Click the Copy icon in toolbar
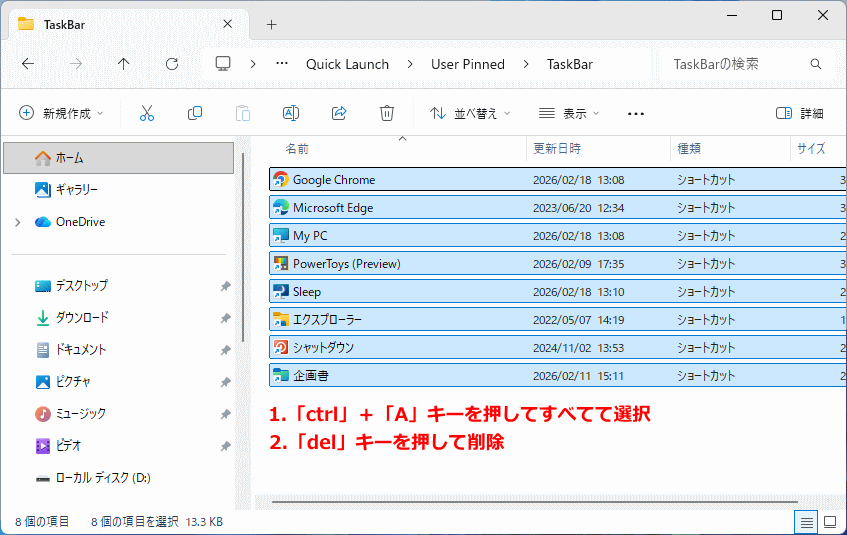The height and width of the screenshot is (535, 847). point(194,113)
